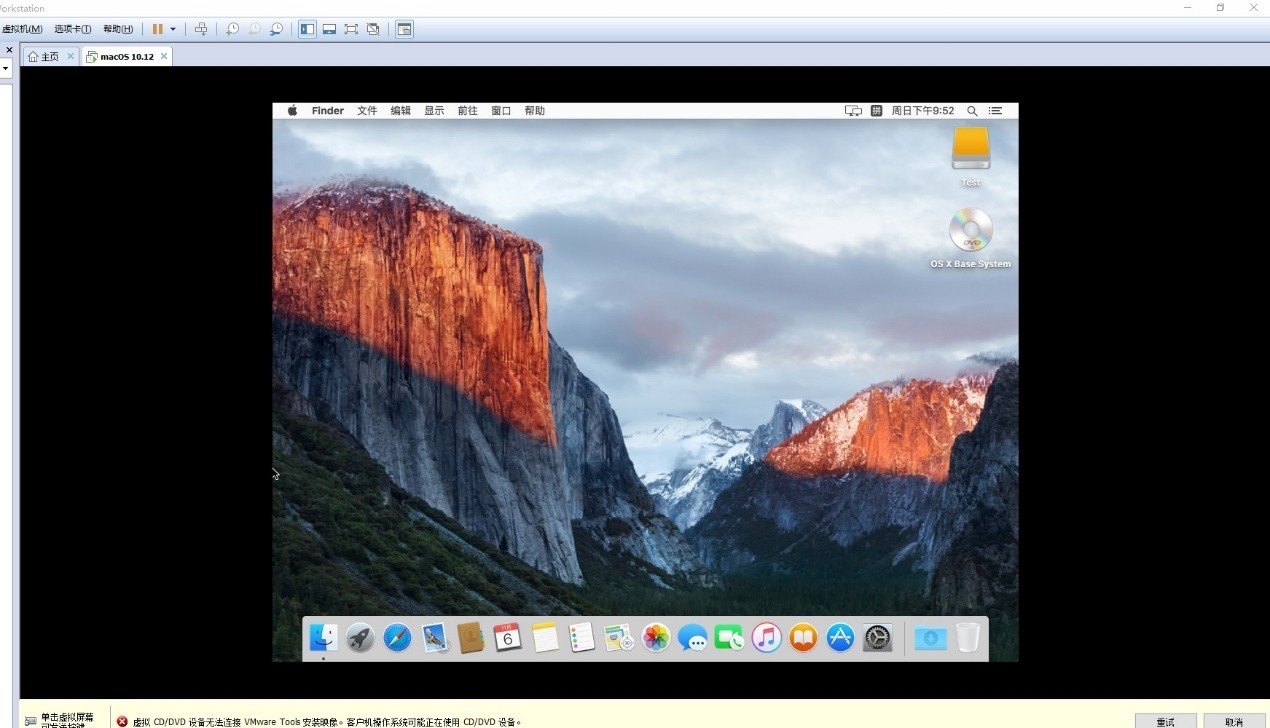Toggle the sidebar library view button
This screenshot has width=1270, height=728.
pos(307,29)
